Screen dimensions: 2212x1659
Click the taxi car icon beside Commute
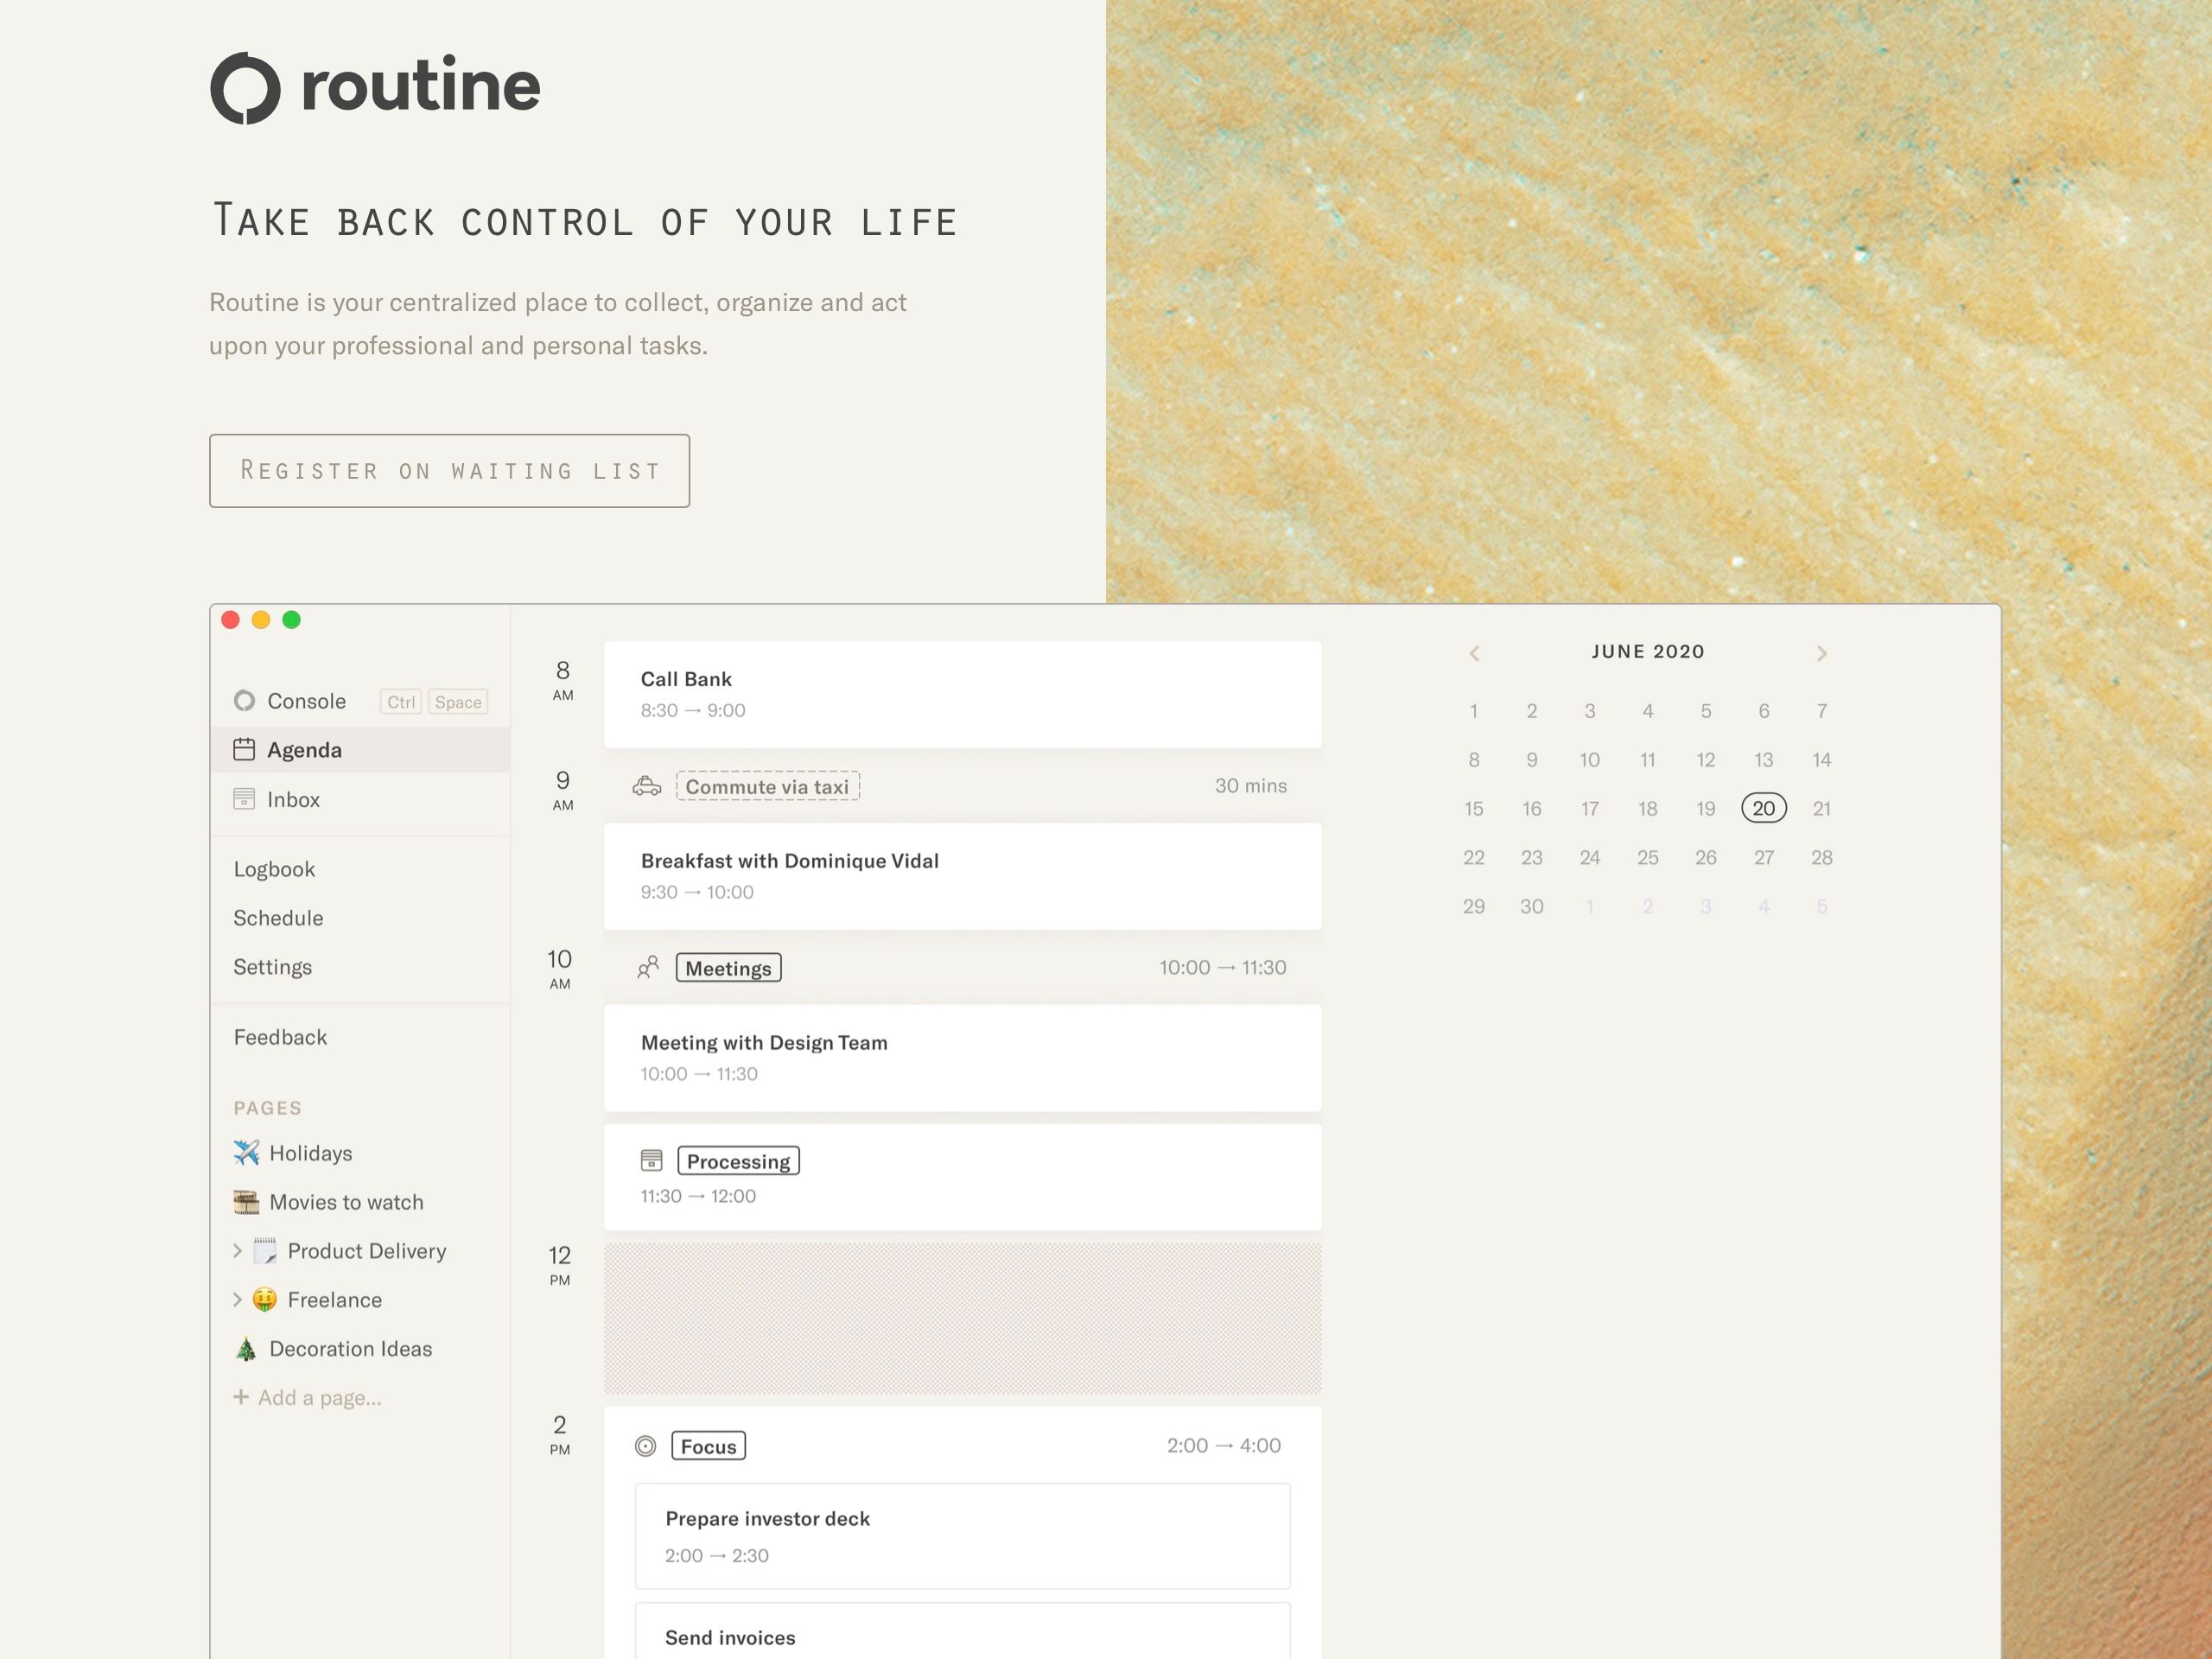(647, 786)
